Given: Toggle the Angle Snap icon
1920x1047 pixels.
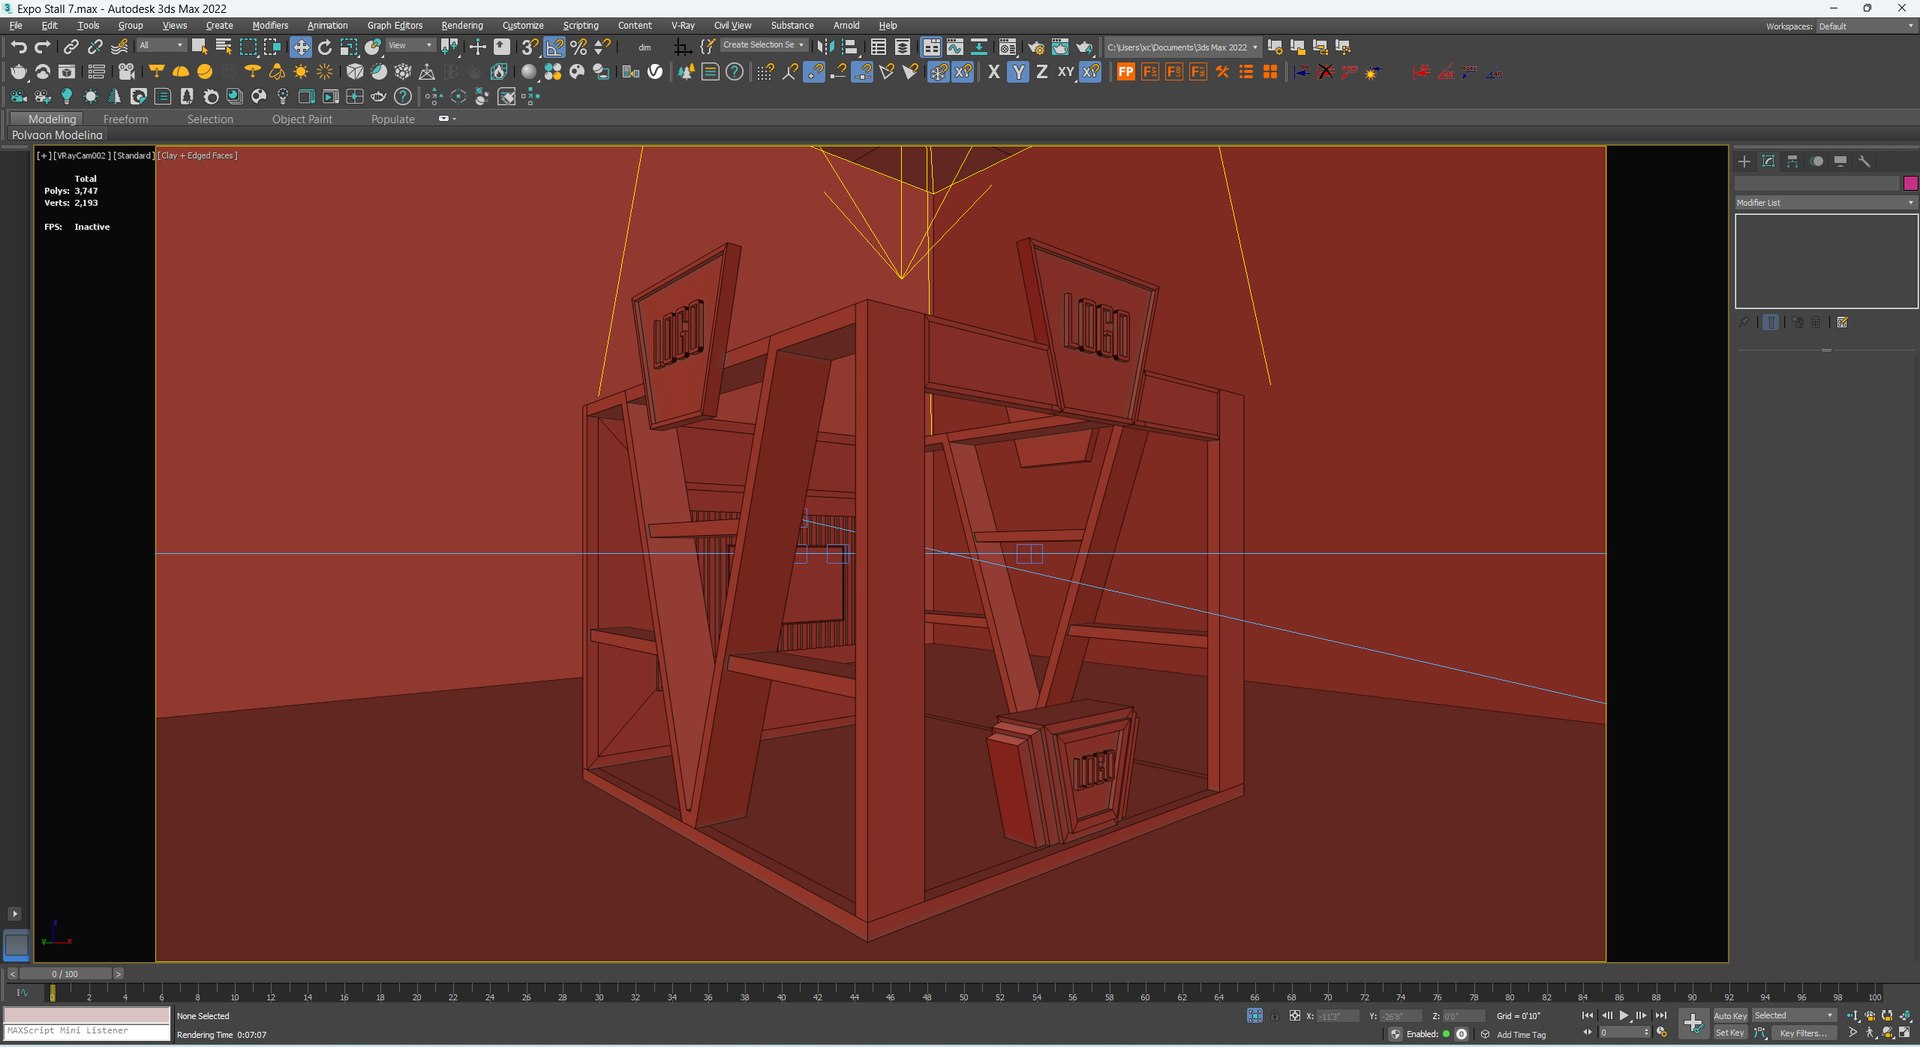Looking at the screenshot, I should pyautogui.click(x=554, y=47).
